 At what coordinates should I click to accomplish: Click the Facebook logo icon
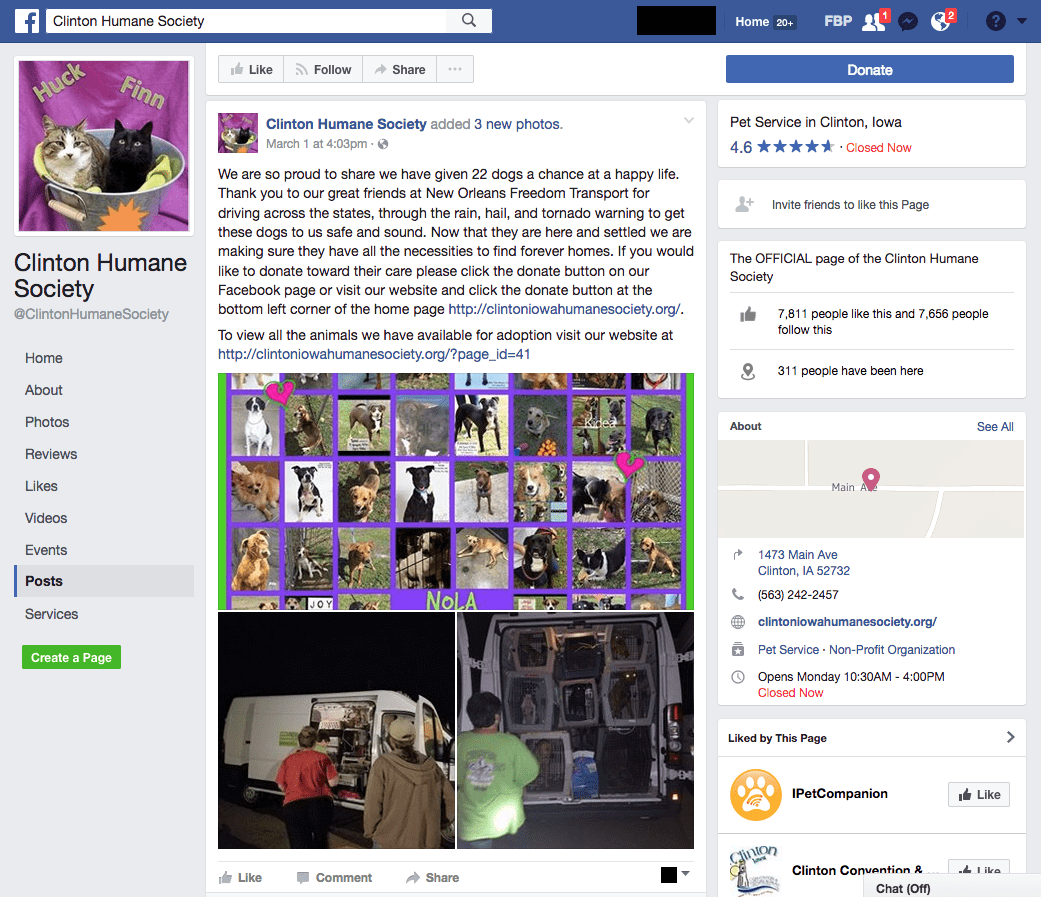(27, 21)
